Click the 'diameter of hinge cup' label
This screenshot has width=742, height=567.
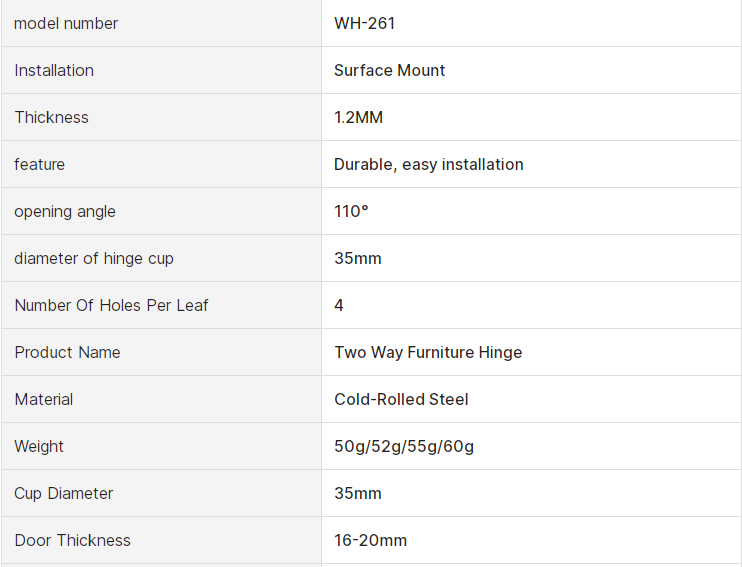click(x=94, y=258)
